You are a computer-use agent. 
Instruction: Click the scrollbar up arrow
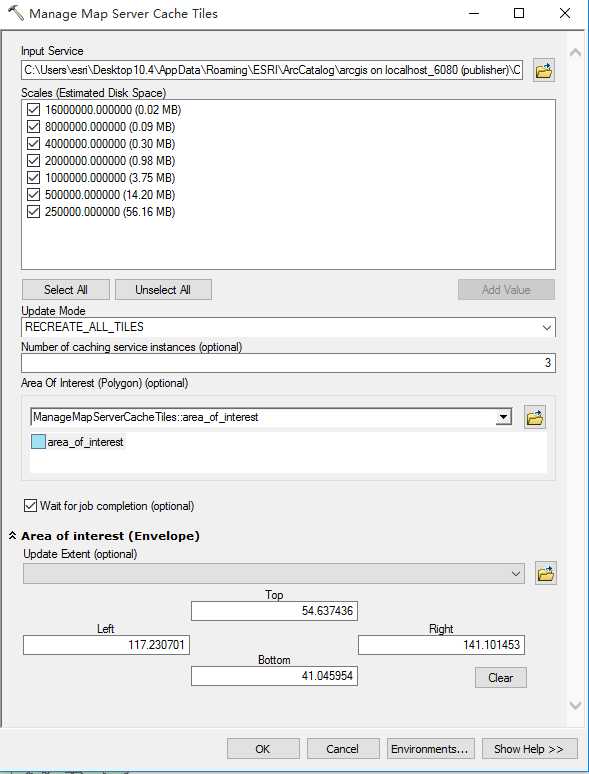click(x=575, y=52)
